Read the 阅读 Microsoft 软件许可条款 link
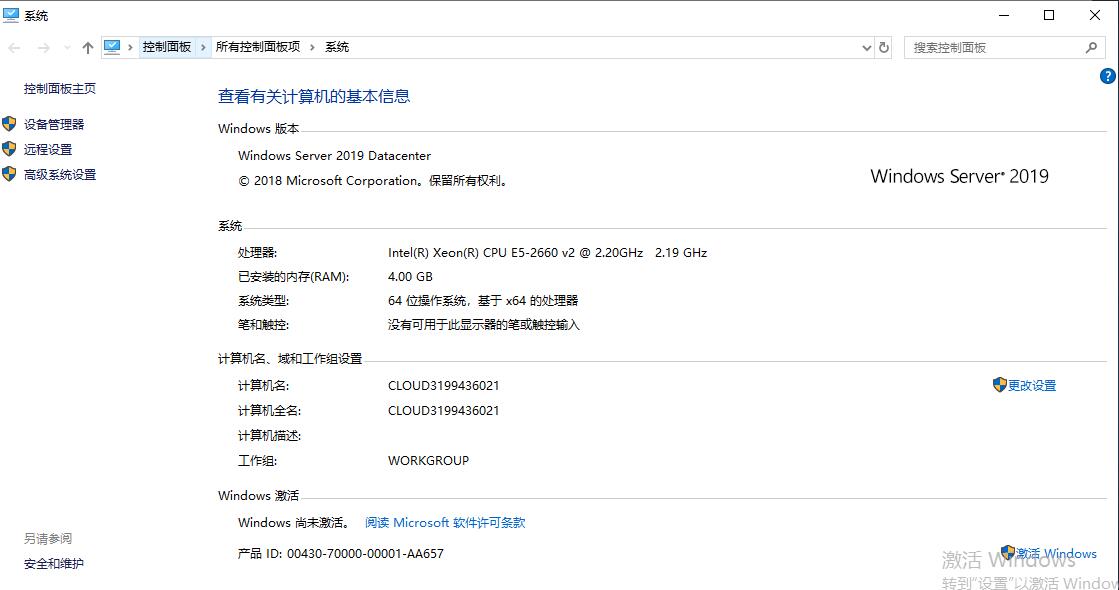 pos(445,522)
